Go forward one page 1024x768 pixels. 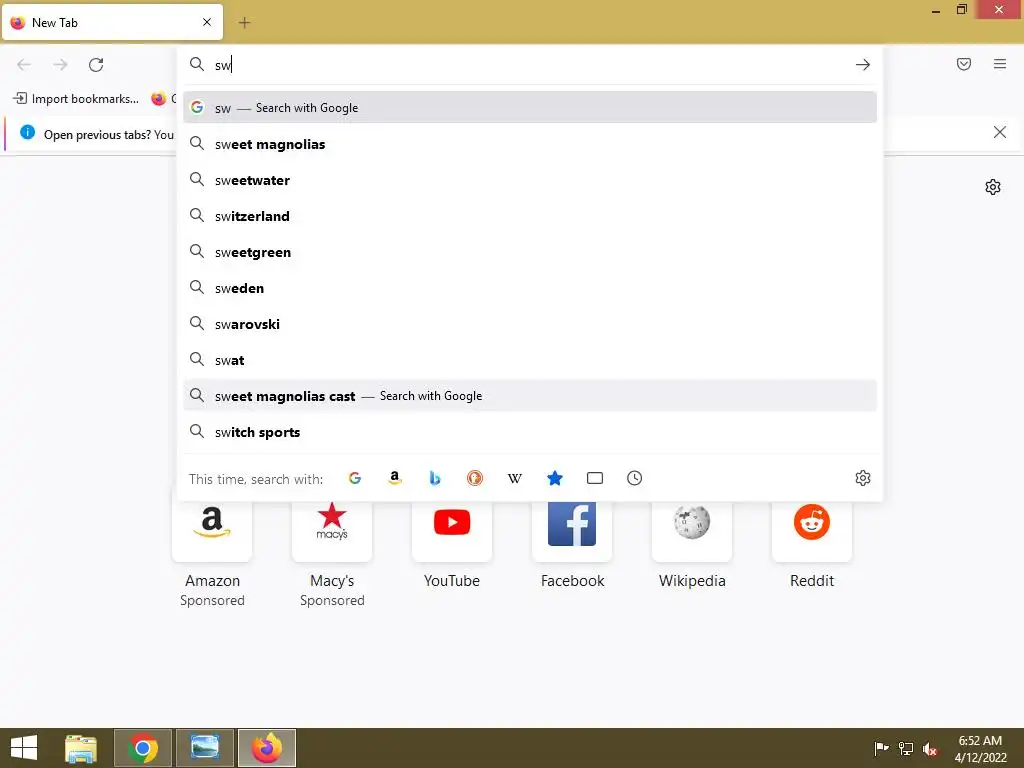pos(60,65)
